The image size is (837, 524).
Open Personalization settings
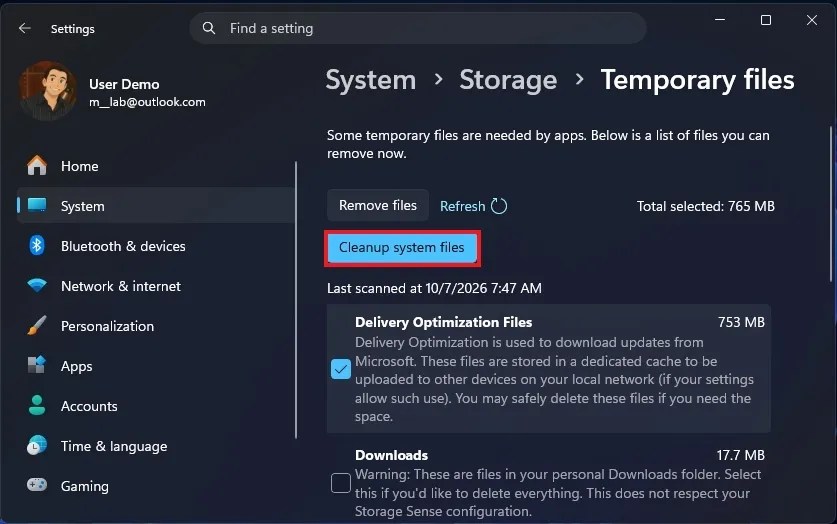click(156, 326)
